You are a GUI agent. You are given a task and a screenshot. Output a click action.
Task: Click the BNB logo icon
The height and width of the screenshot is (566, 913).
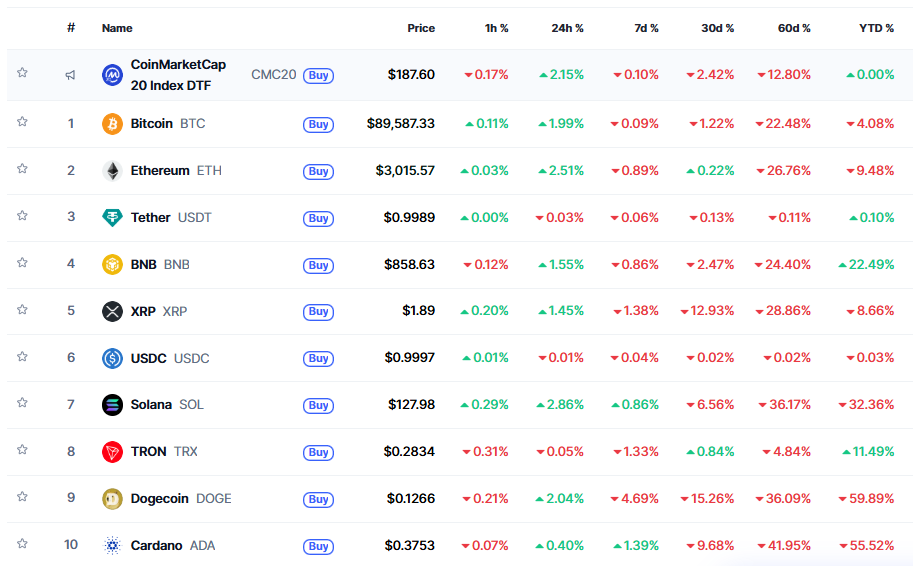tap(113, 265)
